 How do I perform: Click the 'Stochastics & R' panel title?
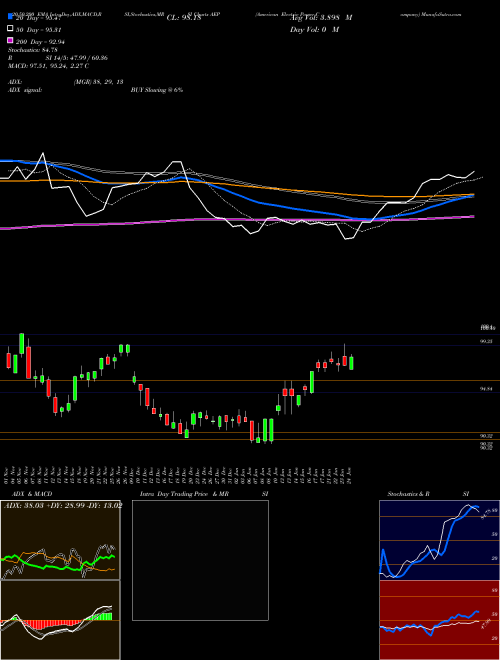click(x=408, y=494)
